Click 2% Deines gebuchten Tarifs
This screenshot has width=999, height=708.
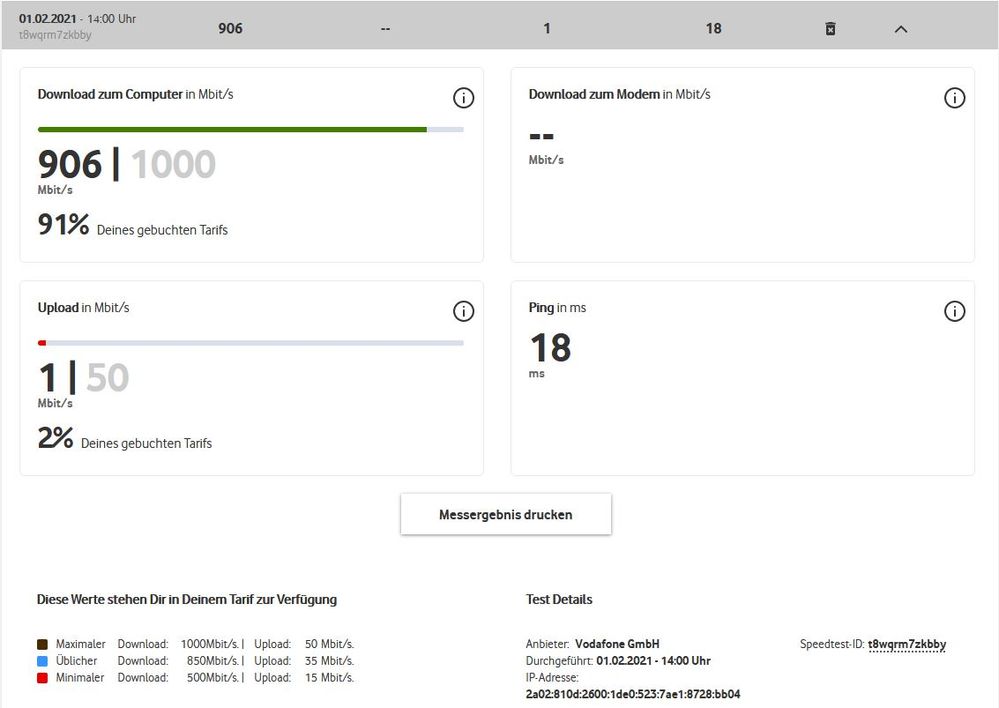[125, 438]
